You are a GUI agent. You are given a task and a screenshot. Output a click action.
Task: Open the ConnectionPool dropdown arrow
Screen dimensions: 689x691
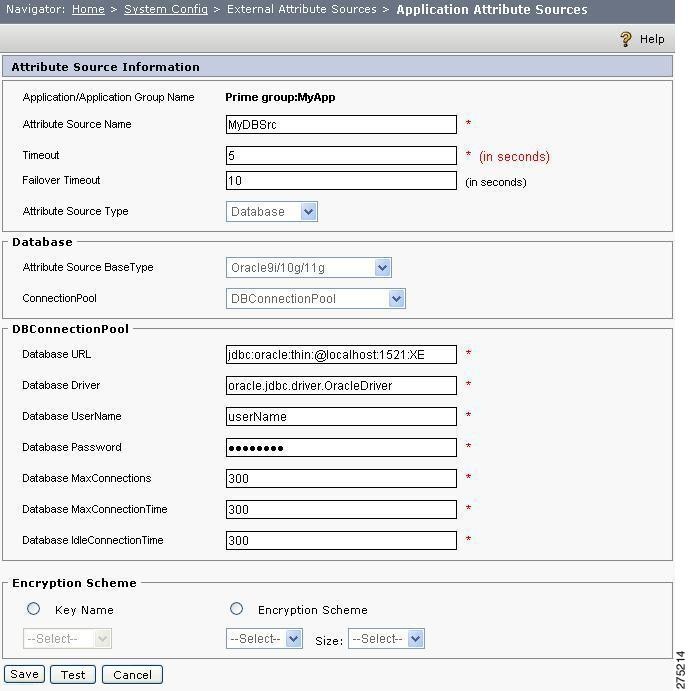point(397,299)
